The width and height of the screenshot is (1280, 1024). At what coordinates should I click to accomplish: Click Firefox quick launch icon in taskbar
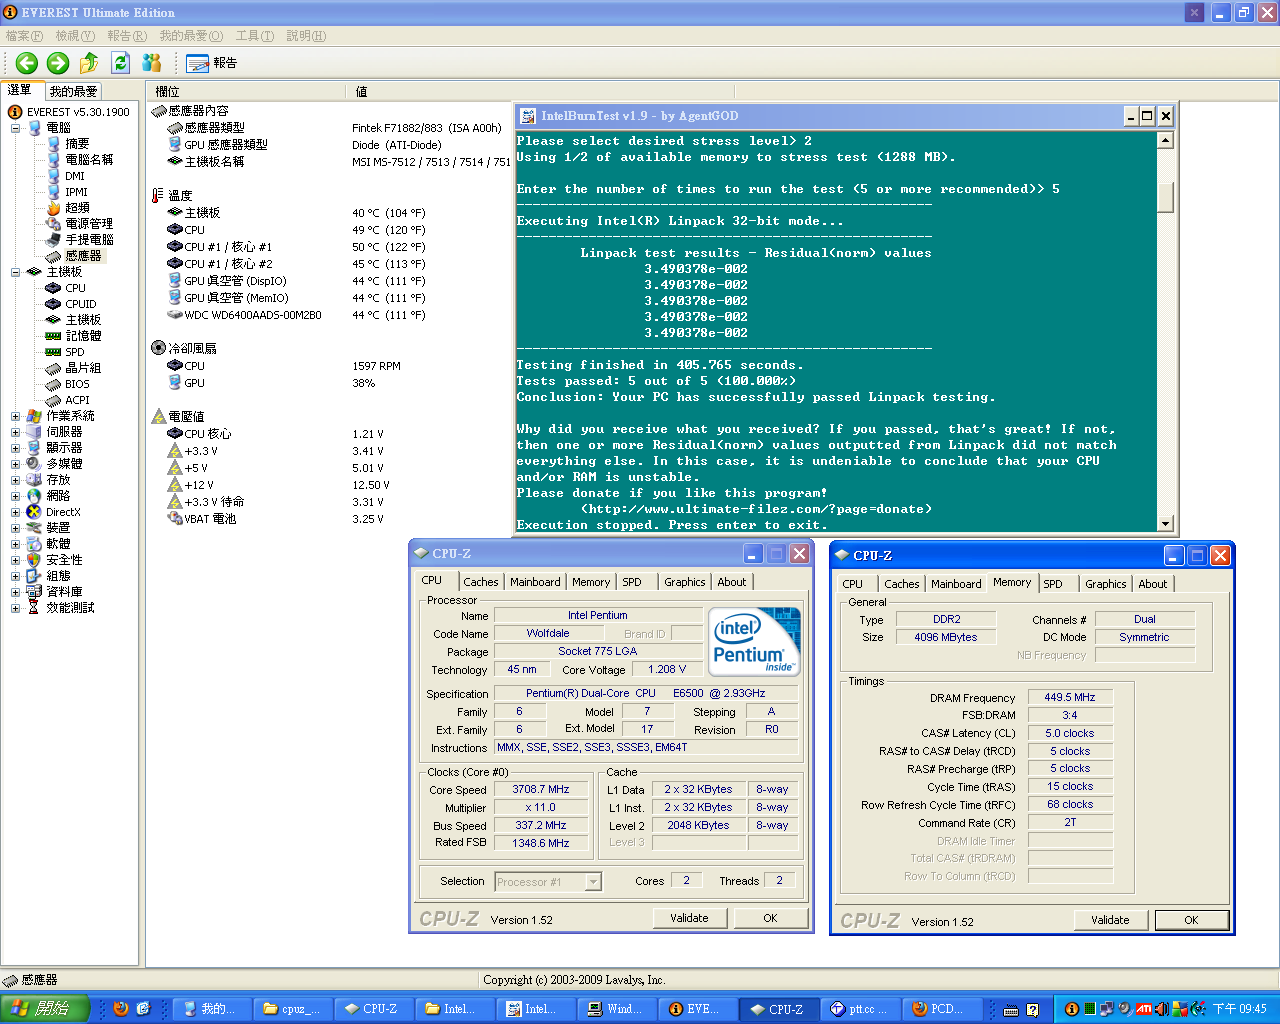click(121, 1009)
